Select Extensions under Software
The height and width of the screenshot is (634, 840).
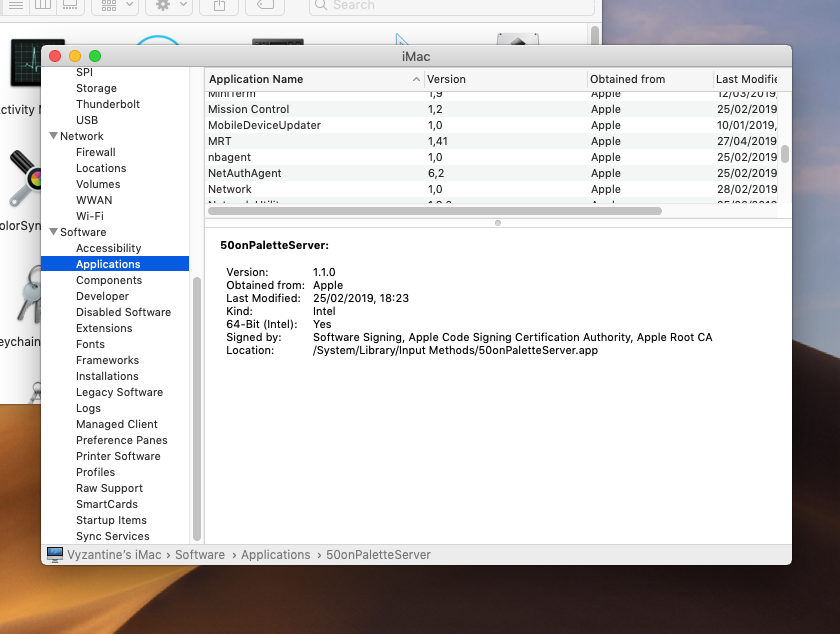pyautogui.click(x=104, y=329)
